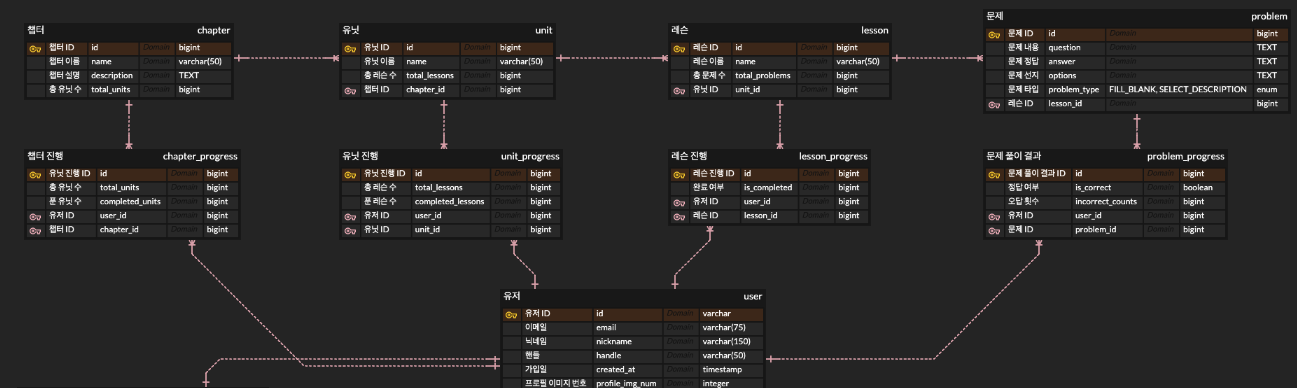Click the 'description' column in chapter table
The height and width of the screenshot is (388, 1297).
112,76
